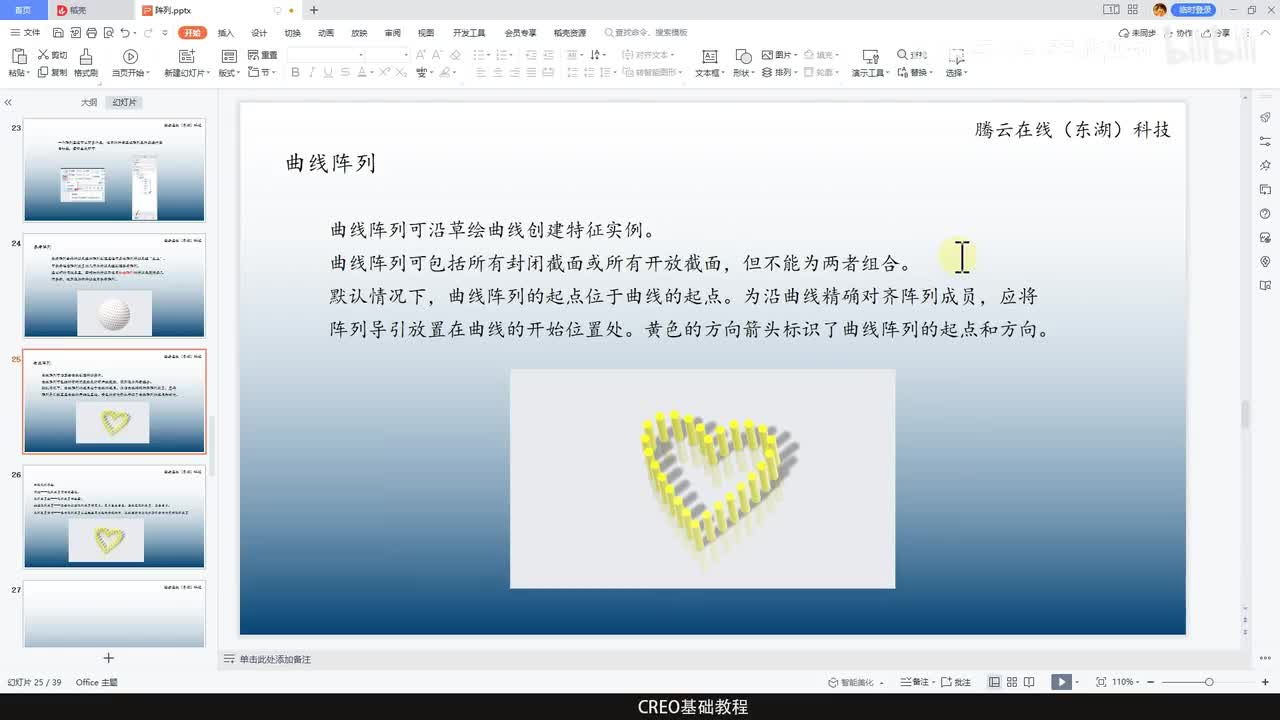Viewport: 1280px width, 720px height.
Task: Switch to Slide Sorter view
Action: tap(1012, 682)
